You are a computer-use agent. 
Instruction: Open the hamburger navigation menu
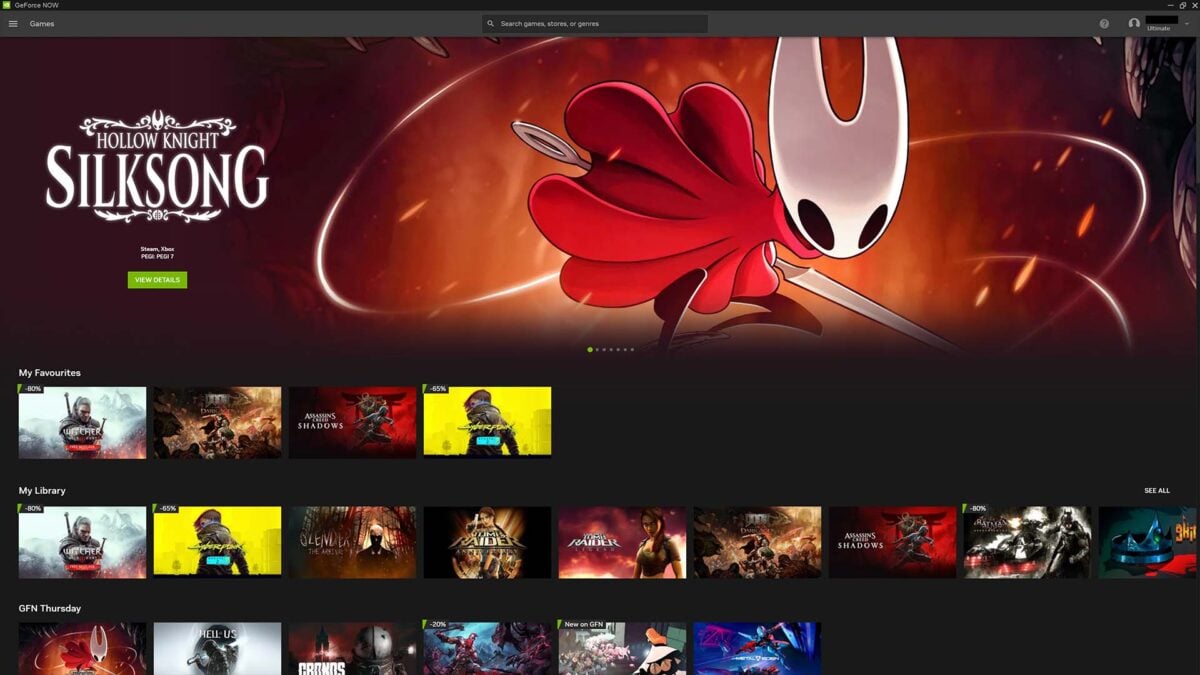pyautogui.click(x=13, y=23)
